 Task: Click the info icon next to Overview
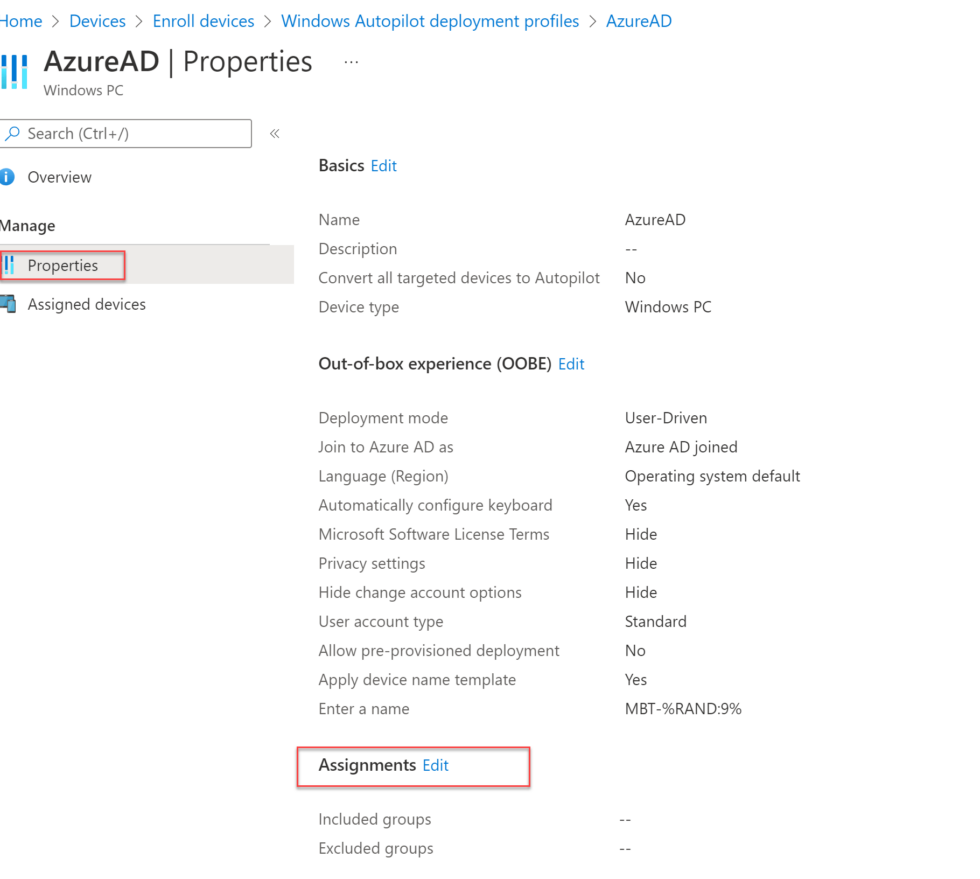pyautogui.click(x=10, y=177)
